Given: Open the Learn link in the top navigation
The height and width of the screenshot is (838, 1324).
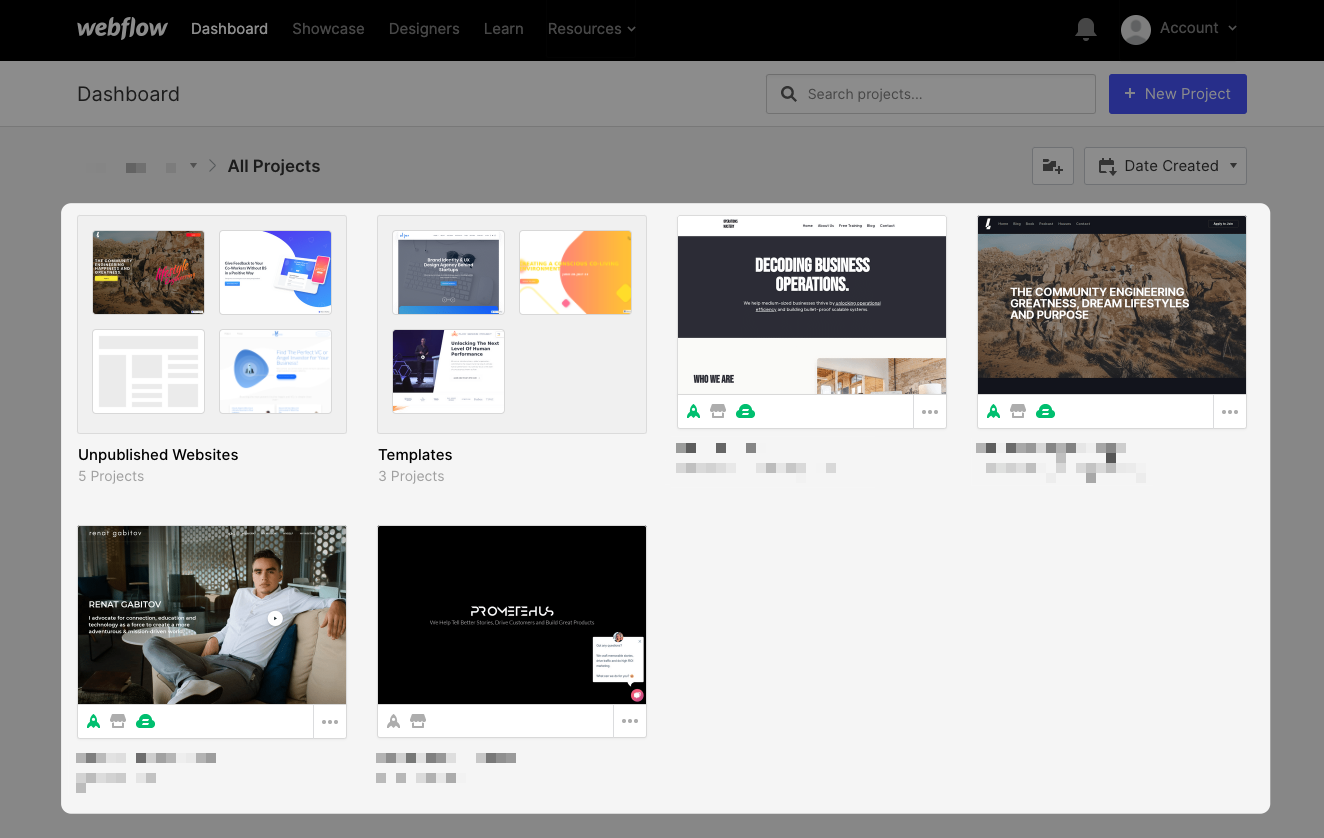Looking at the screenshot, I should [x=503, y=29].
